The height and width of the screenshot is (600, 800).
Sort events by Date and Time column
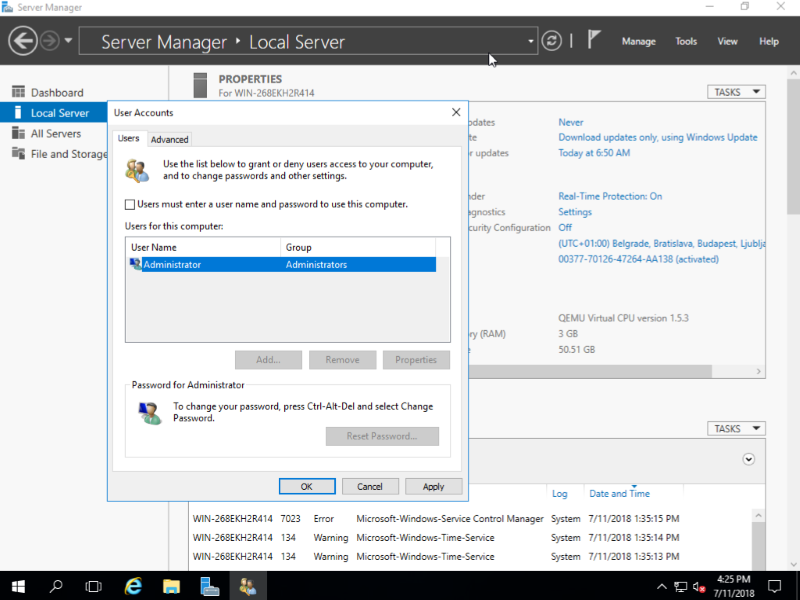click(x=619, y=493)
